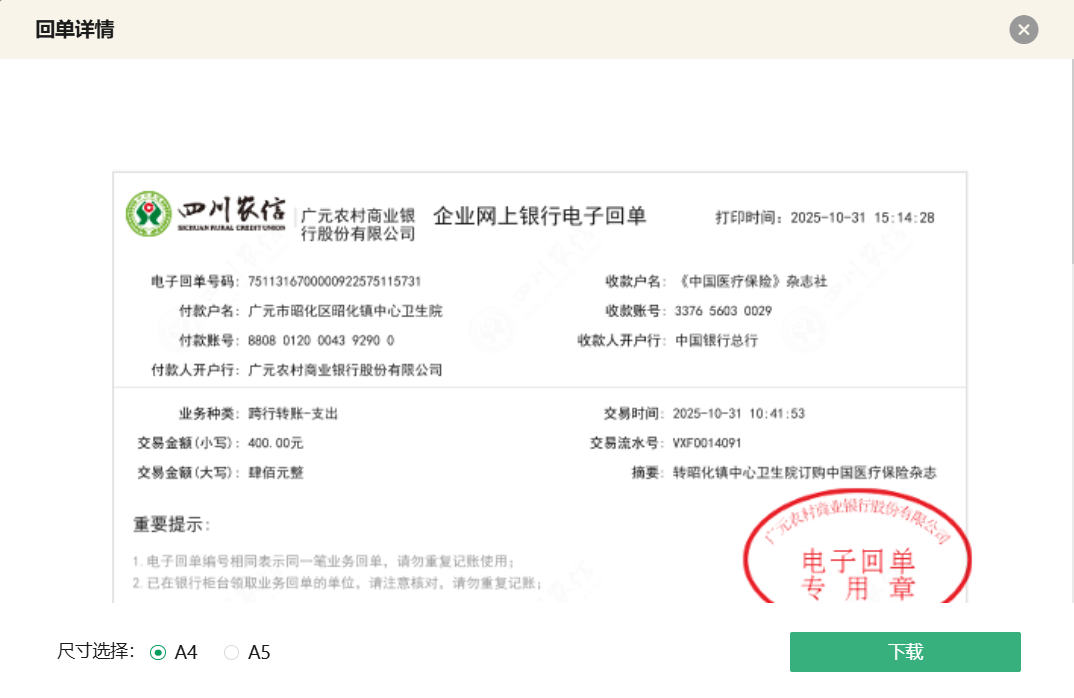Choose the A5 size radio button

[232, 653]
